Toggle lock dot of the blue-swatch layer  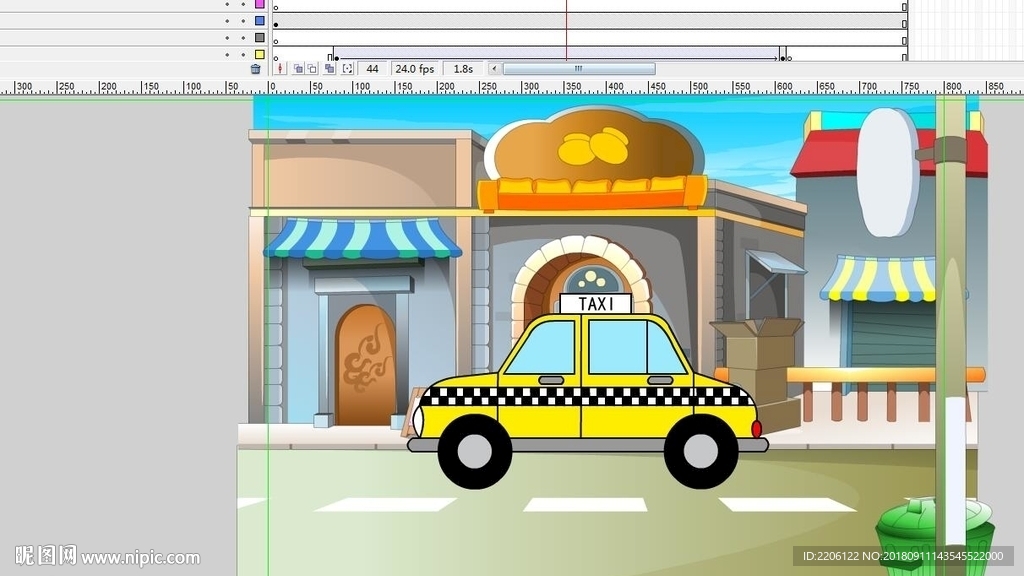click(x=243, y=21)
